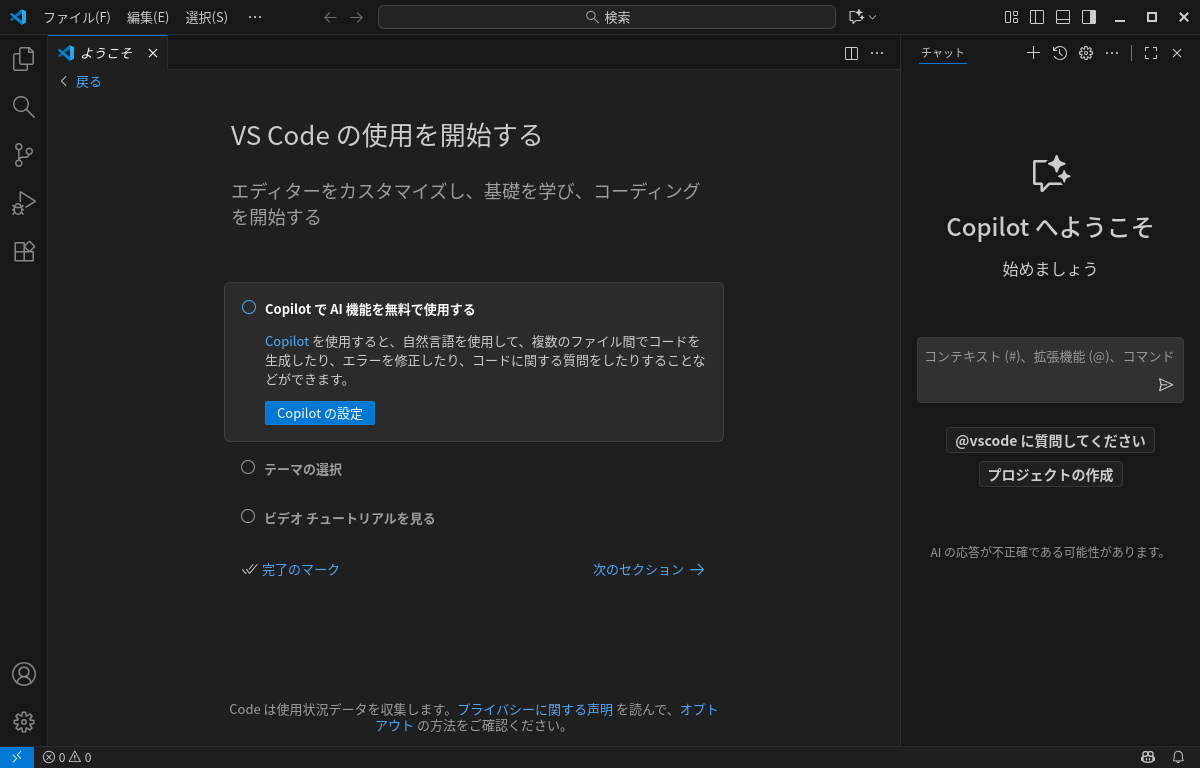Image resolution: width=1200 pixels, height=768 pixels.
Task: Toggle the primary side bar layout icon
Action: point(1037,17)
